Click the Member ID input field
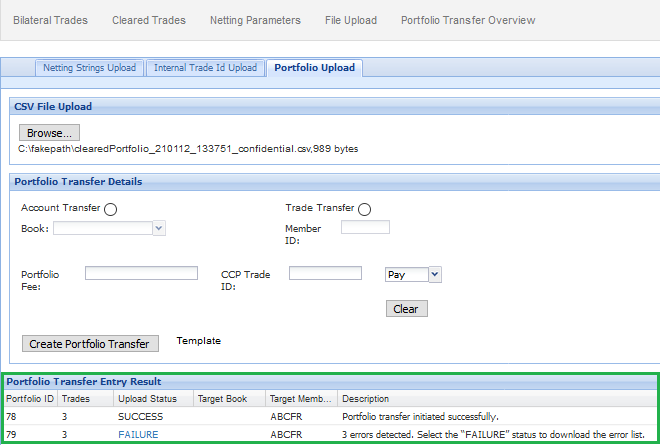 (x=365, y=228)
